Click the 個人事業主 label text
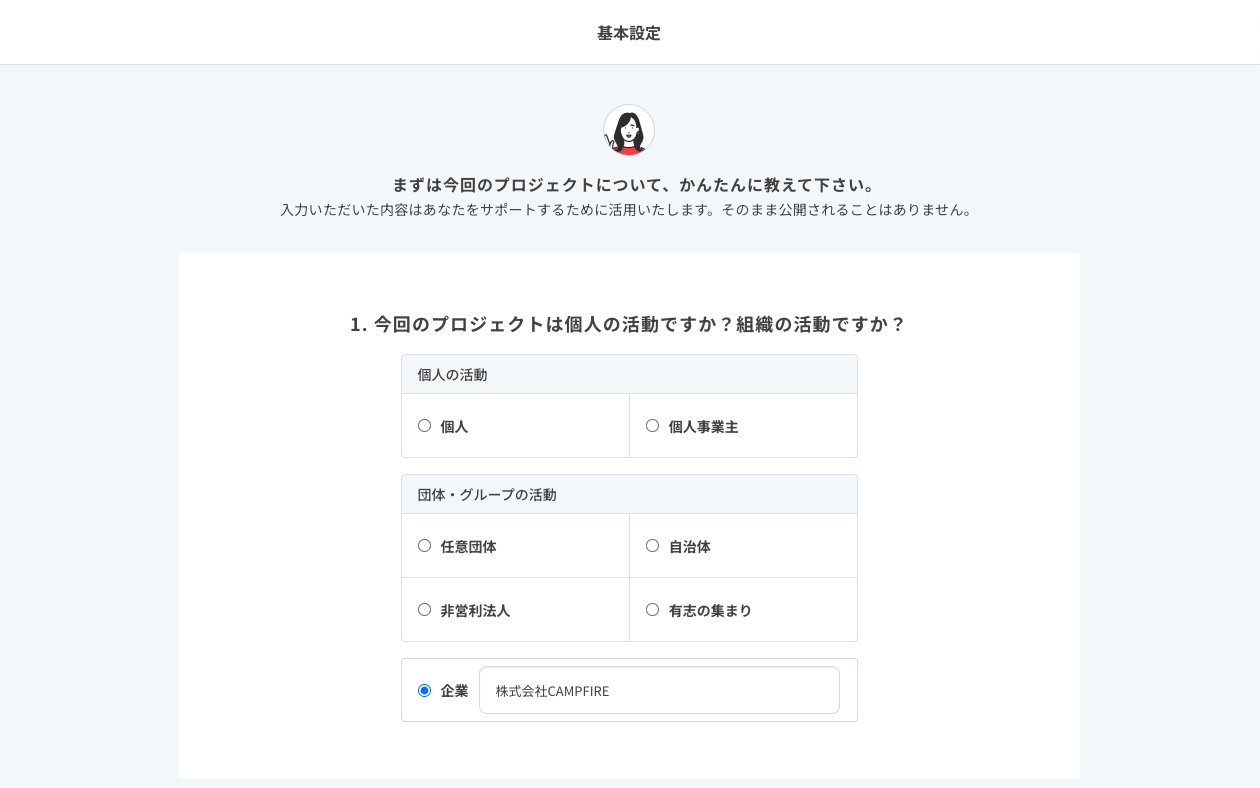 coord(703,427)
